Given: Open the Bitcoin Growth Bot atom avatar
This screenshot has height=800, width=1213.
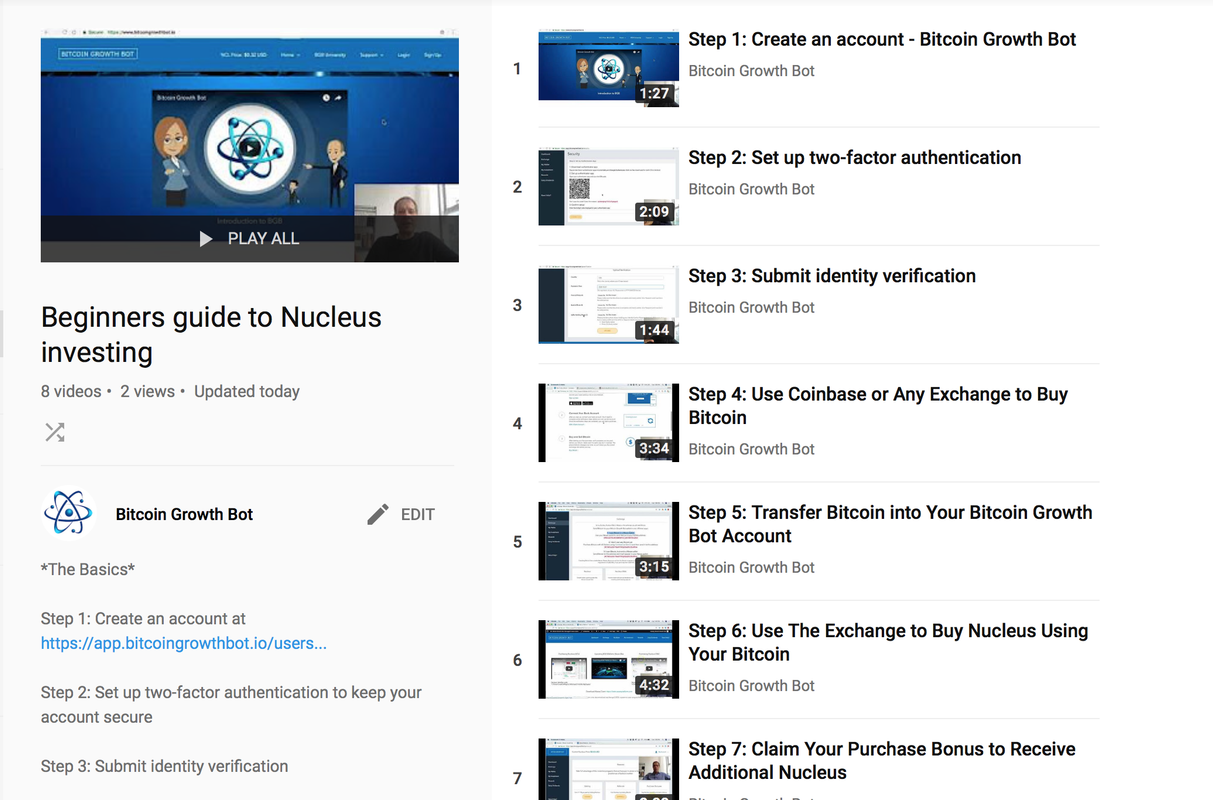Looking at the screenshot, I should coord(68,514).
